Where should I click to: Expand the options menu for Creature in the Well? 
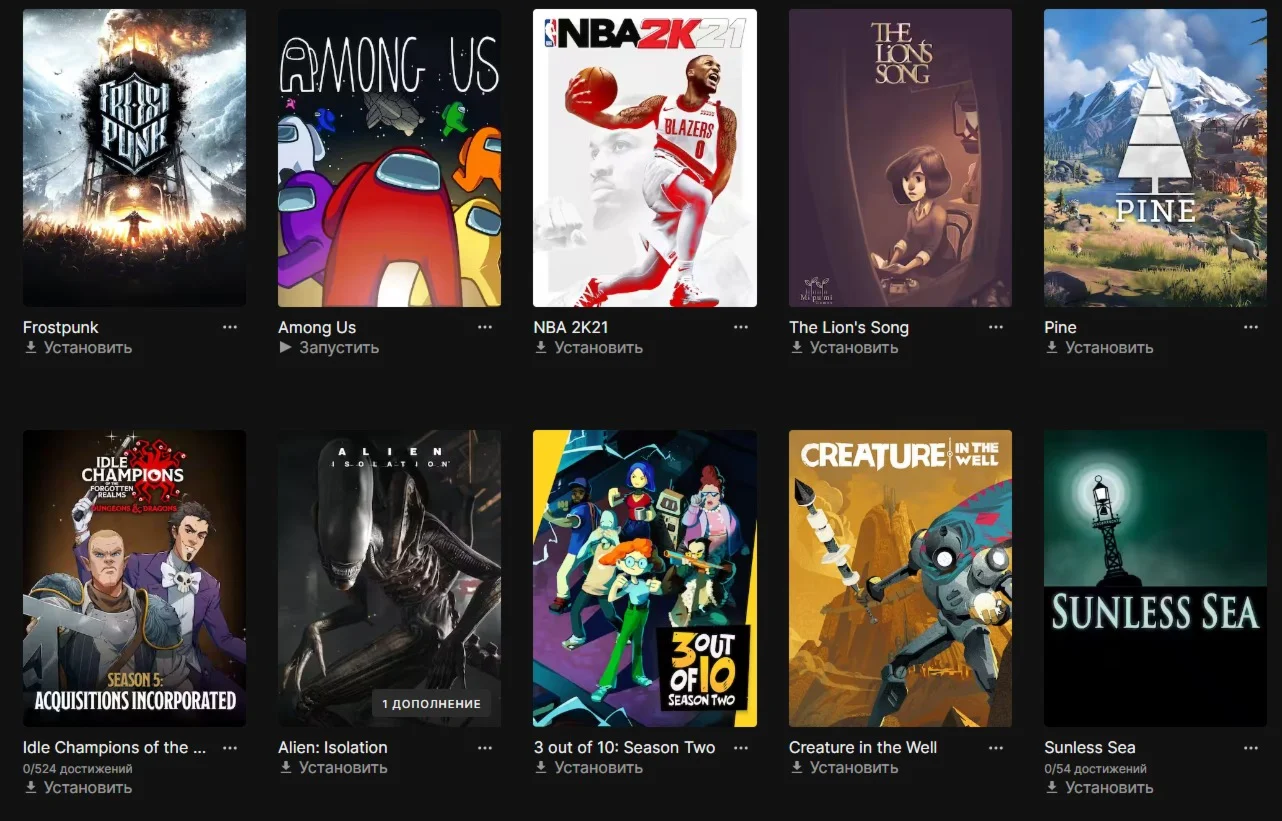coord(996,747)
